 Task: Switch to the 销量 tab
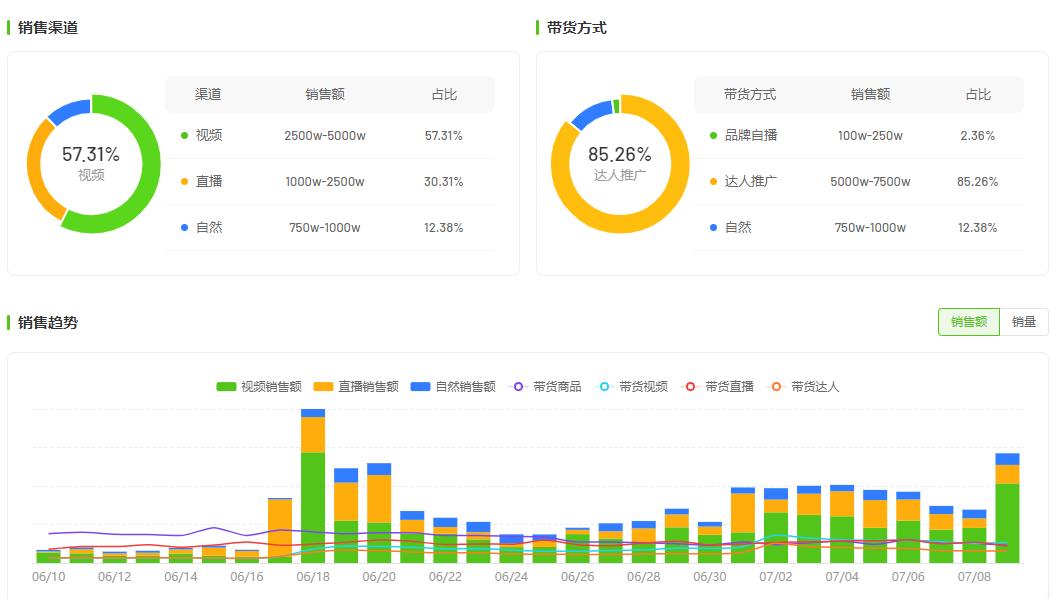click(x=1023, y=322)
